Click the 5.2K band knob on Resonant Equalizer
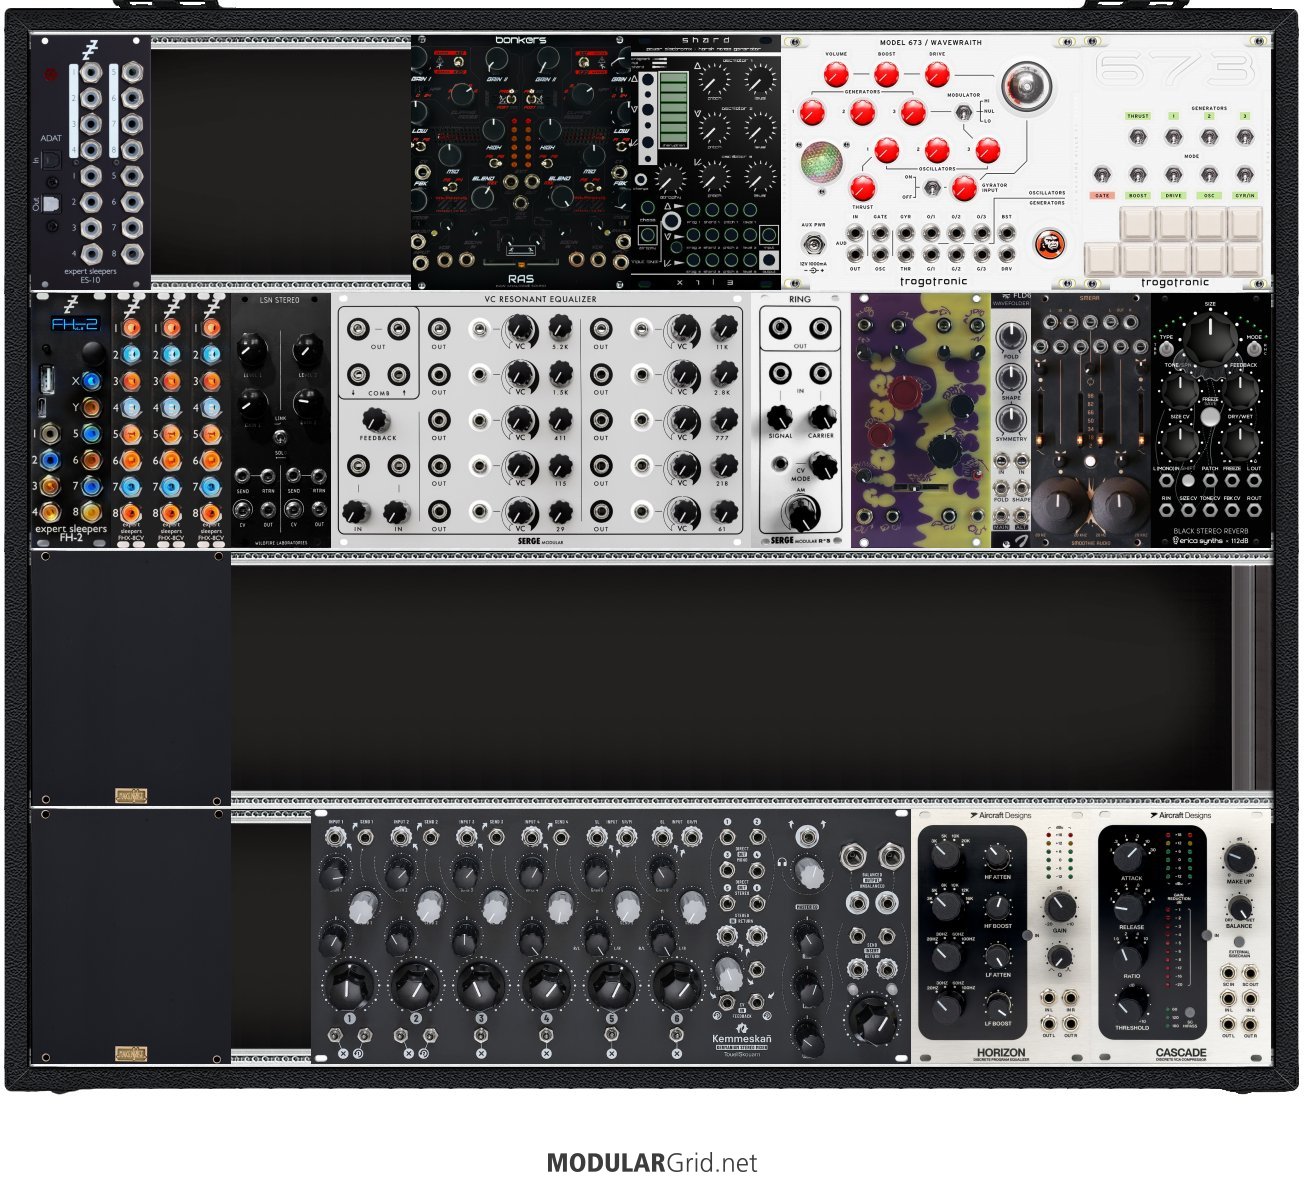This screenshot has height=1184, width=1306. (x=560, y=327)
